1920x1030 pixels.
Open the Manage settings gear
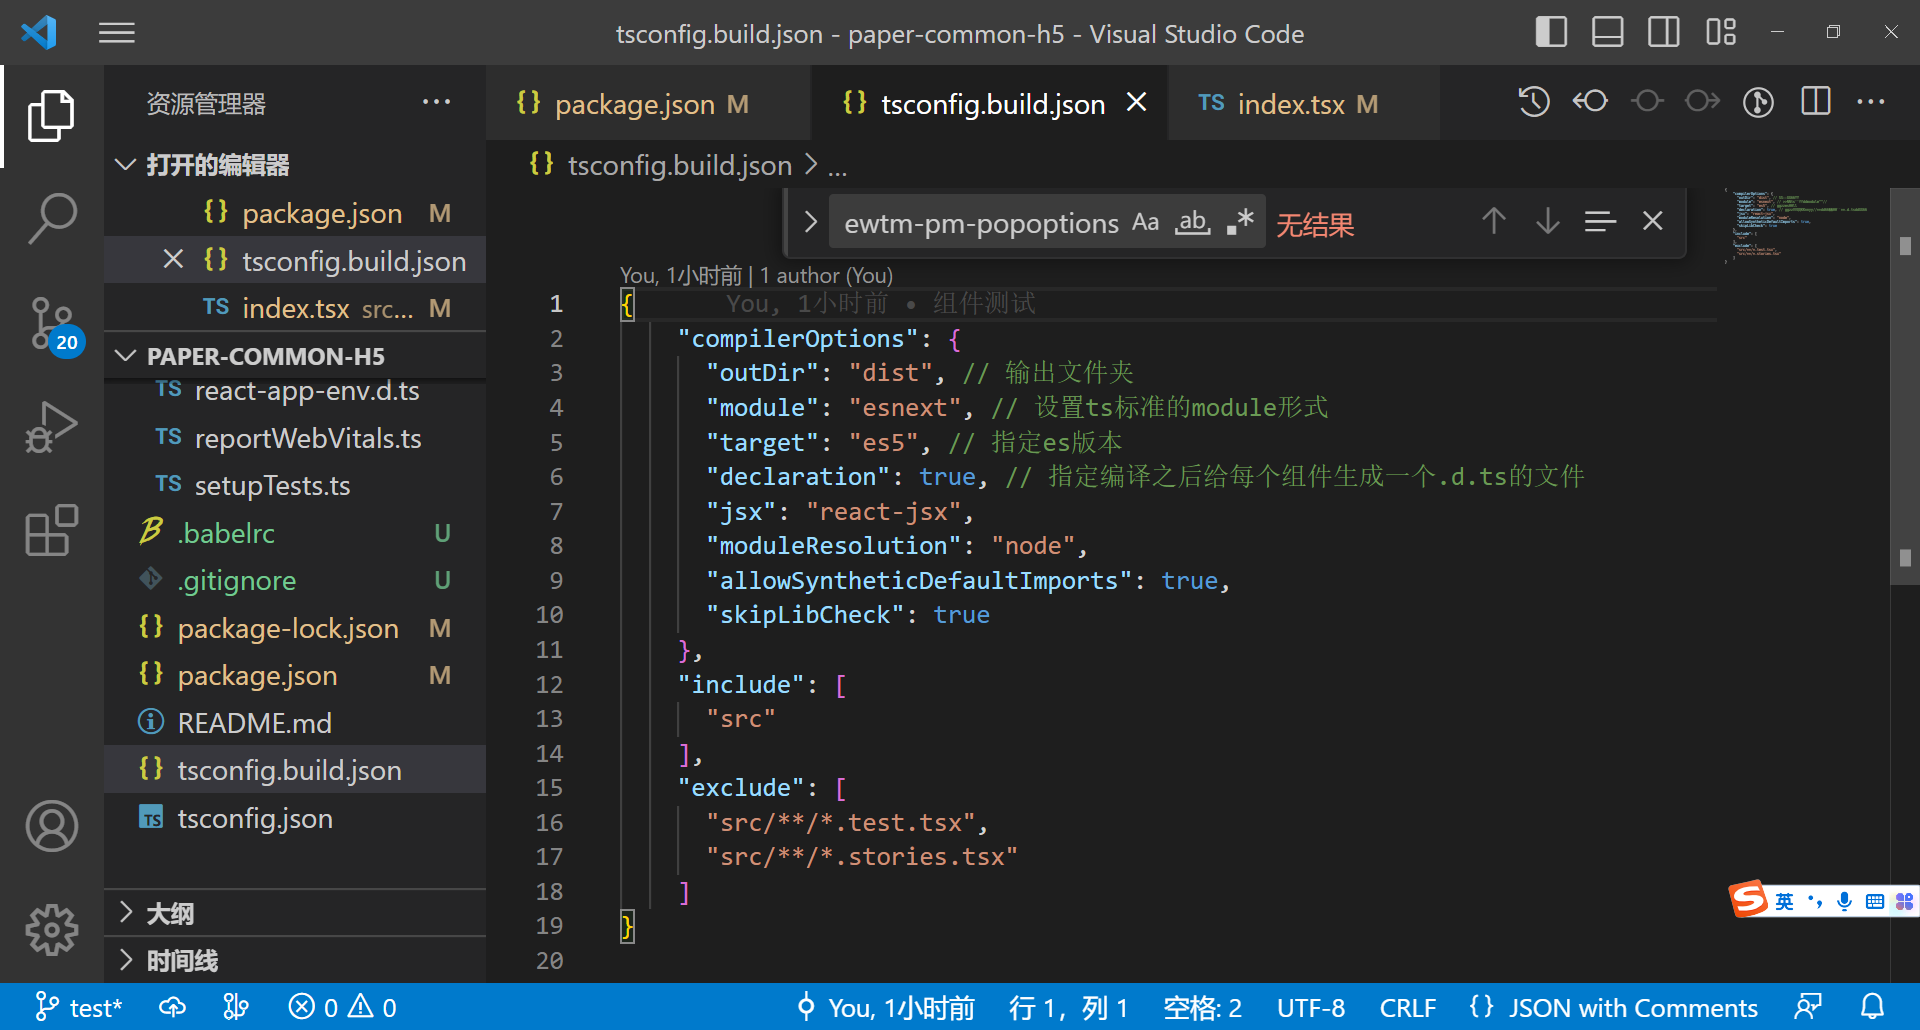pyautogui.click(x=51, y=930)
